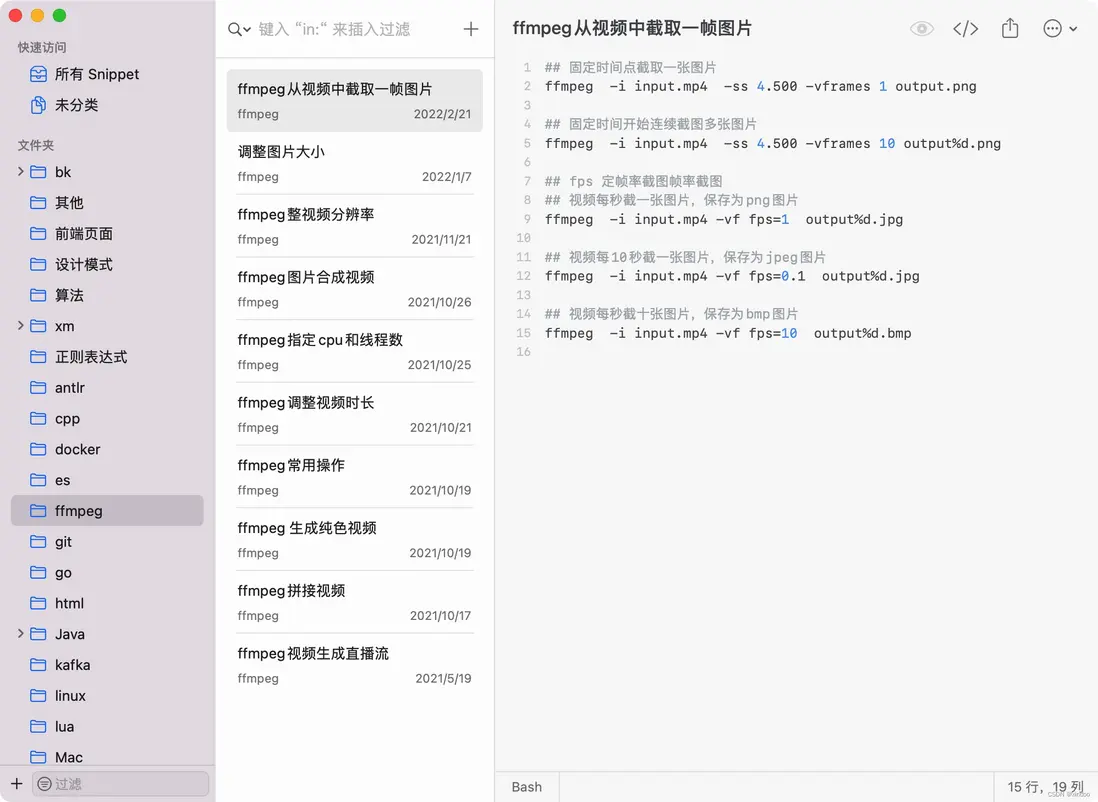Viewport: 1098px width, 802px height.
Task: Open the kafka folder
Action: pyautogui.click(x=107, y=665)
